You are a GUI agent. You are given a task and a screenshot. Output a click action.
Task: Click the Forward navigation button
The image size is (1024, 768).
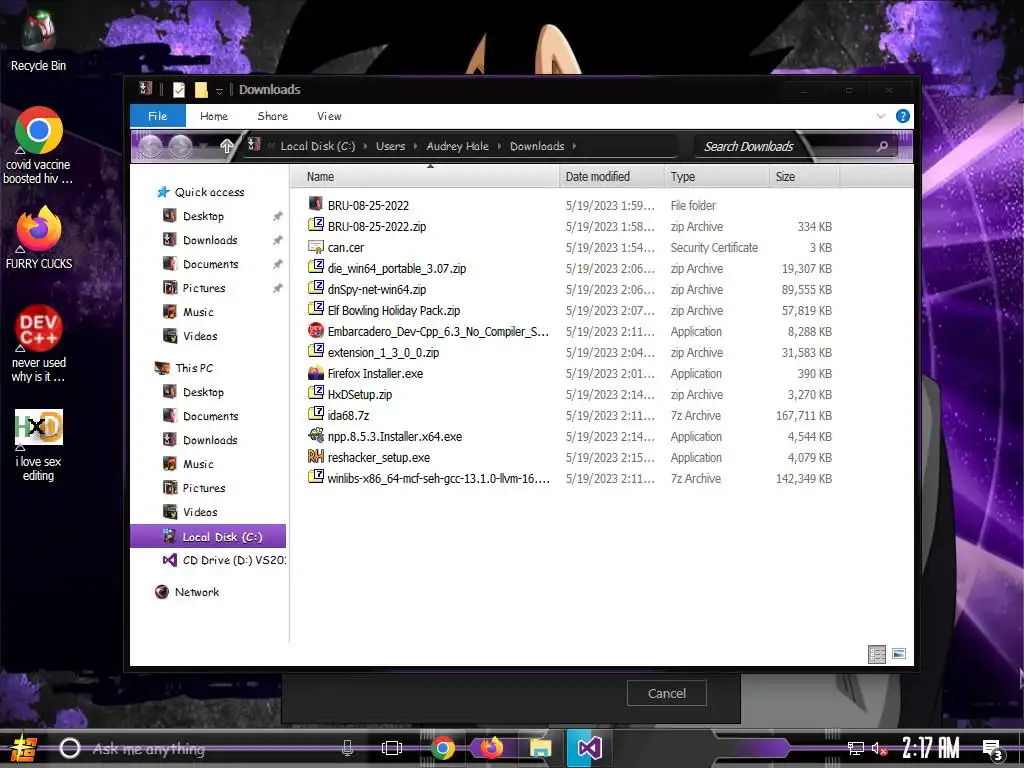(x=180, y=146)
